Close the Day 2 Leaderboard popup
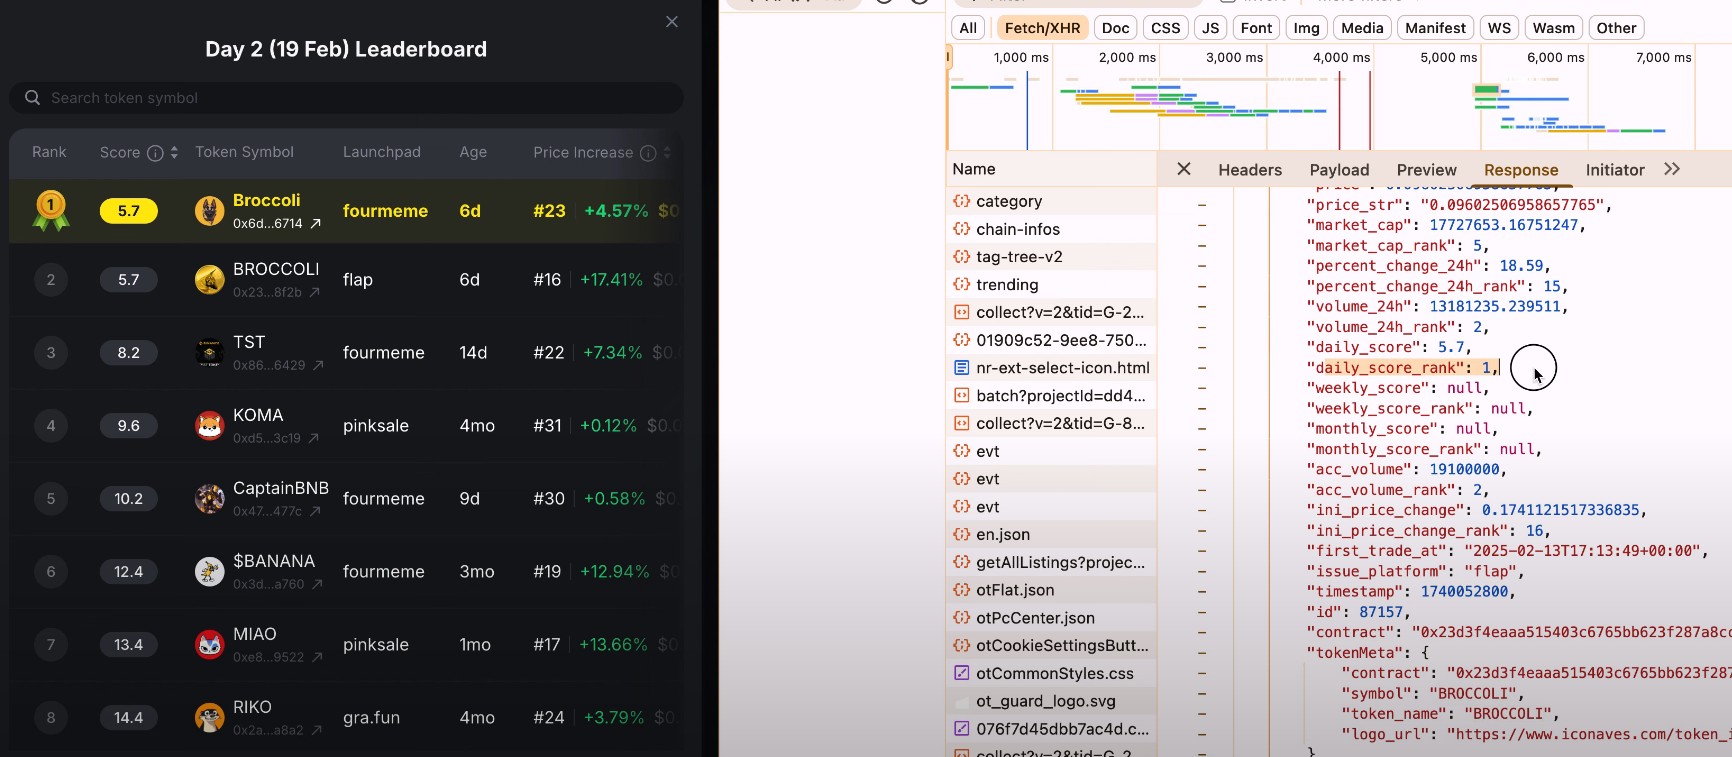 [672, 22]
